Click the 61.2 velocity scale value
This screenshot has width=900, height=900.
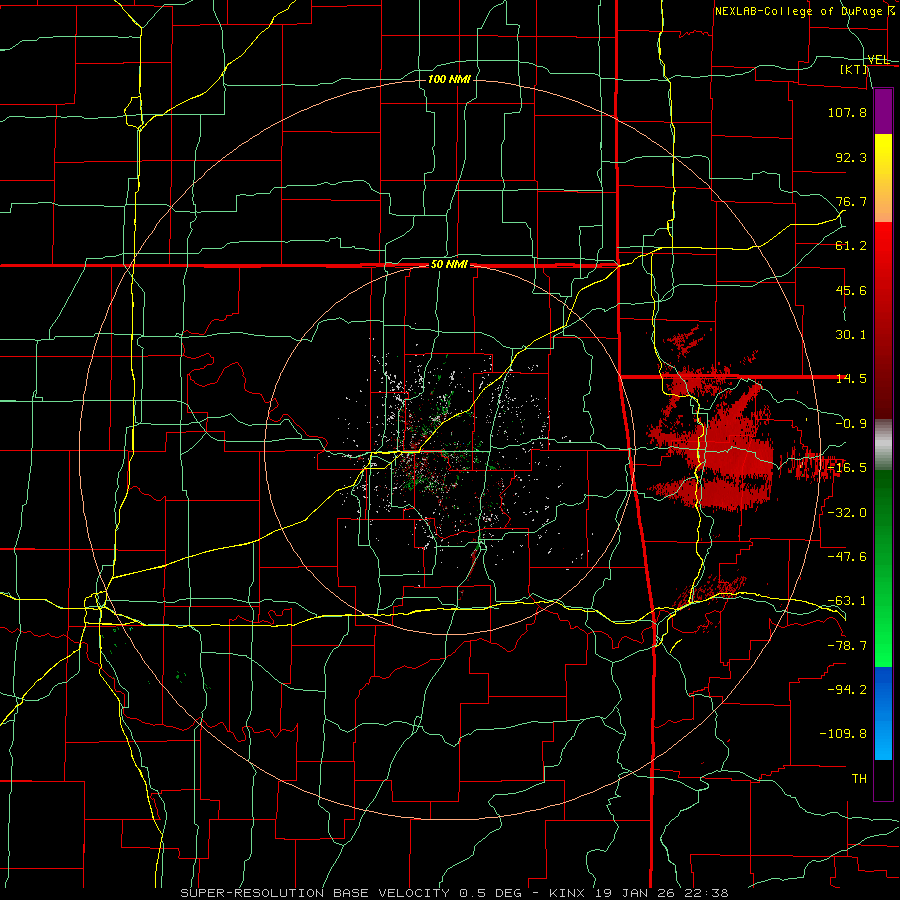click(x=851, y=246)
